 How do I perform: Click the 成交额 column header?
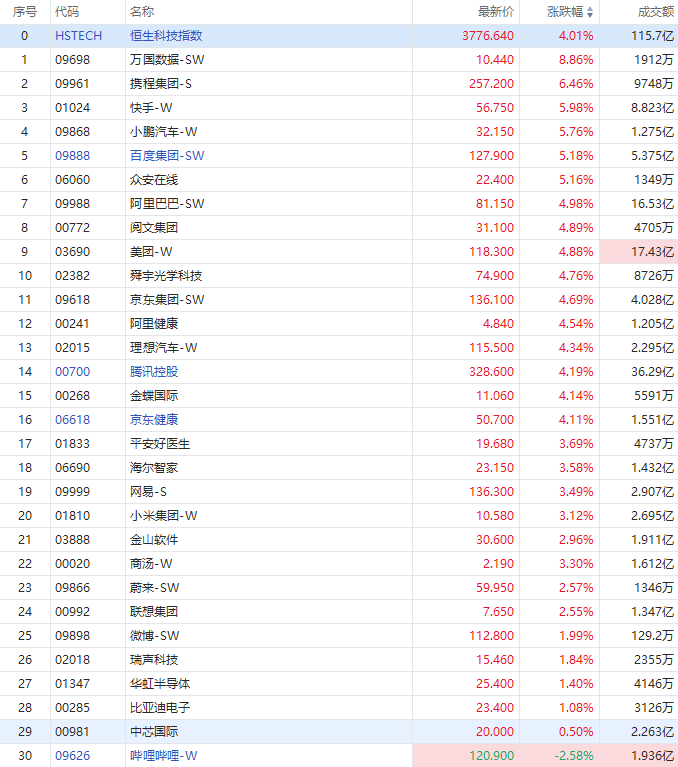pos(656,12)
